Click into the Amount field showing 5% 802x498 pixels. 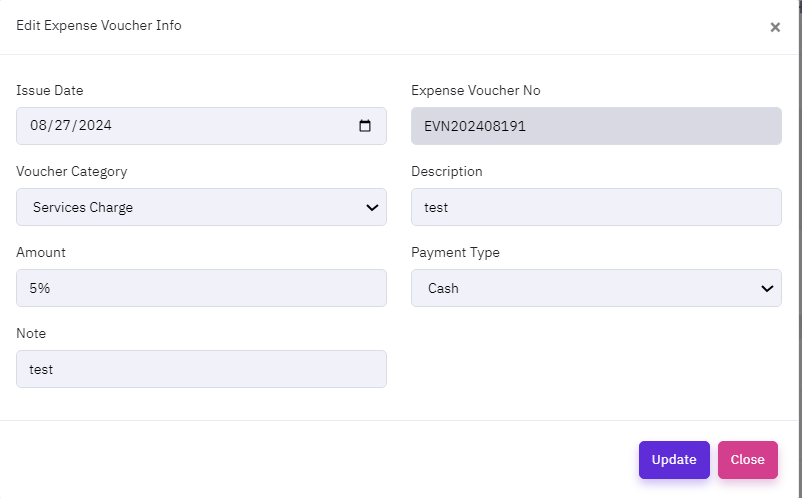tap(201, 288)
